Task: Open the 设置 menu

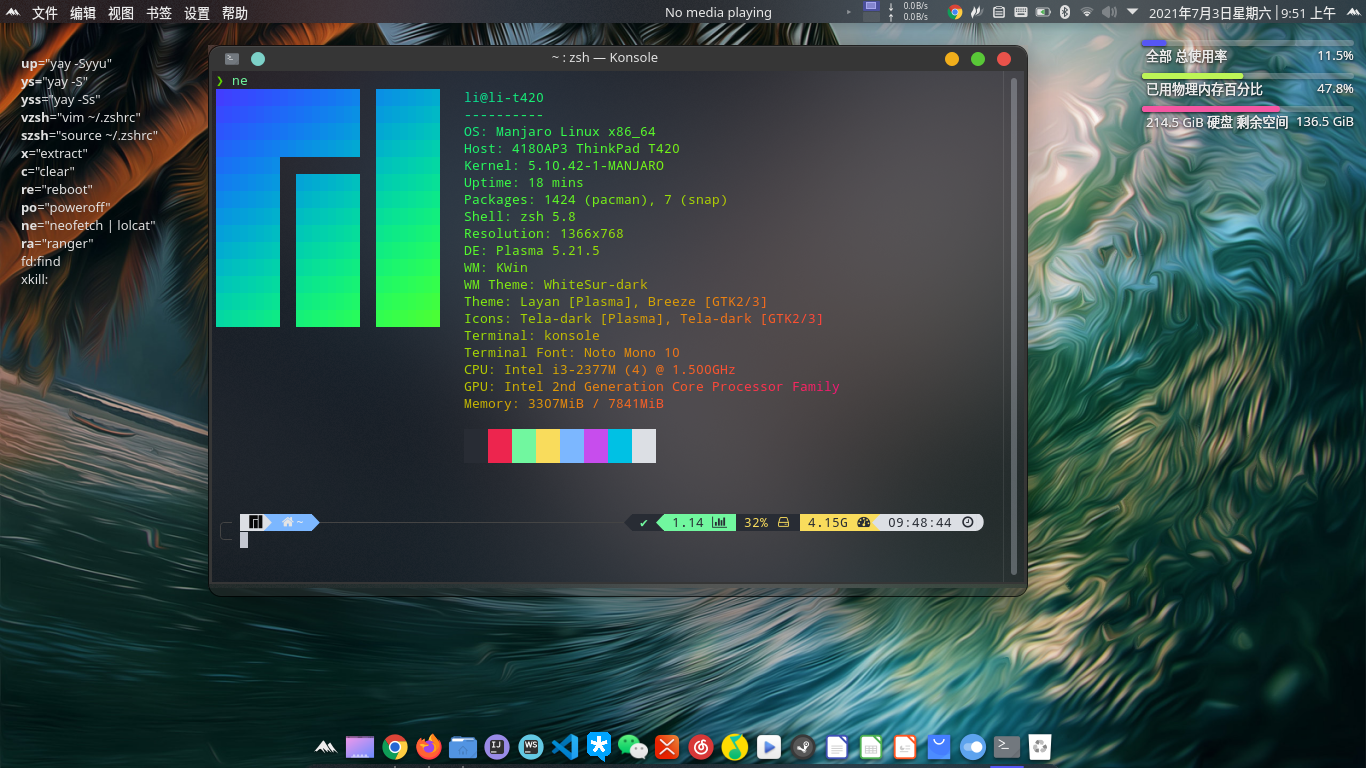Action: (x=196, y=13)
